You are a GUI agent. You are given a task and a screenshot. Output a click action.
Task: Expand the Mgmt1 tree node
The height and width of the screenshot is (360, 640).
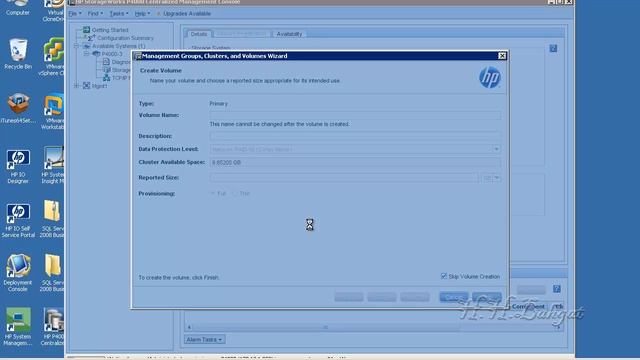tap(76, 86)
